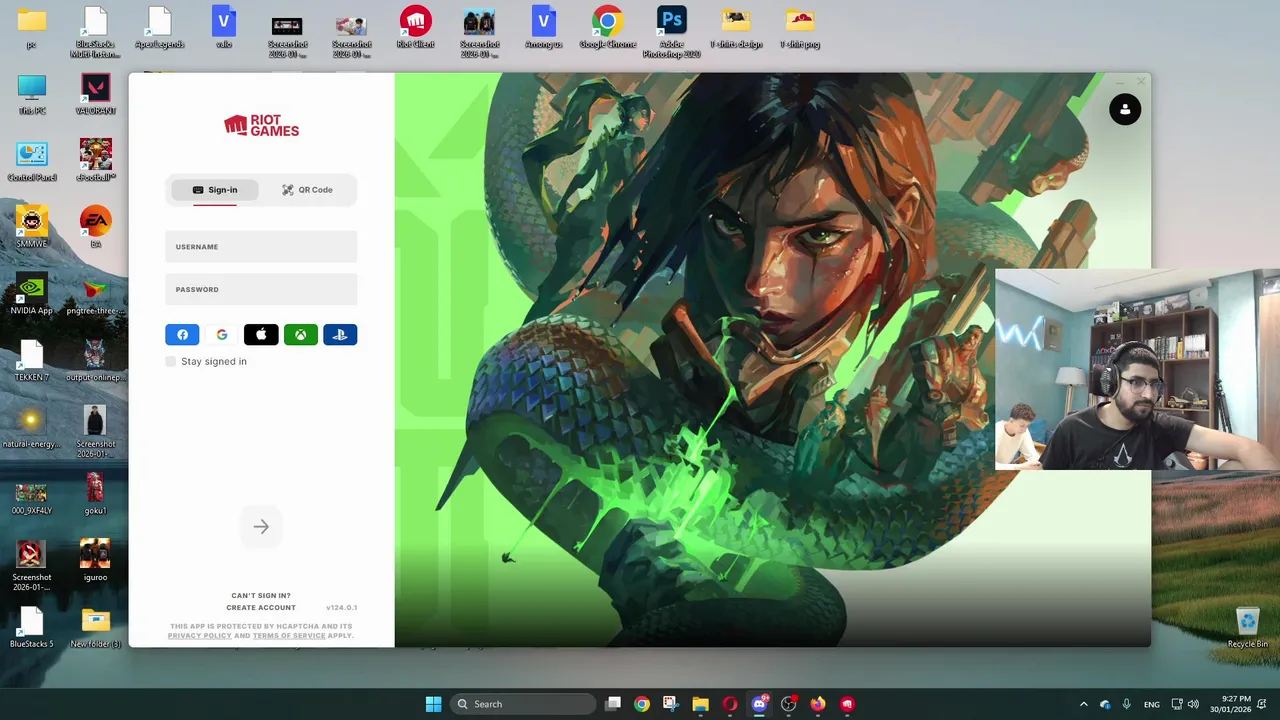Select the VALORANT desktop shortcut
Screen dimensions: 1280x720
pos(95,94)
